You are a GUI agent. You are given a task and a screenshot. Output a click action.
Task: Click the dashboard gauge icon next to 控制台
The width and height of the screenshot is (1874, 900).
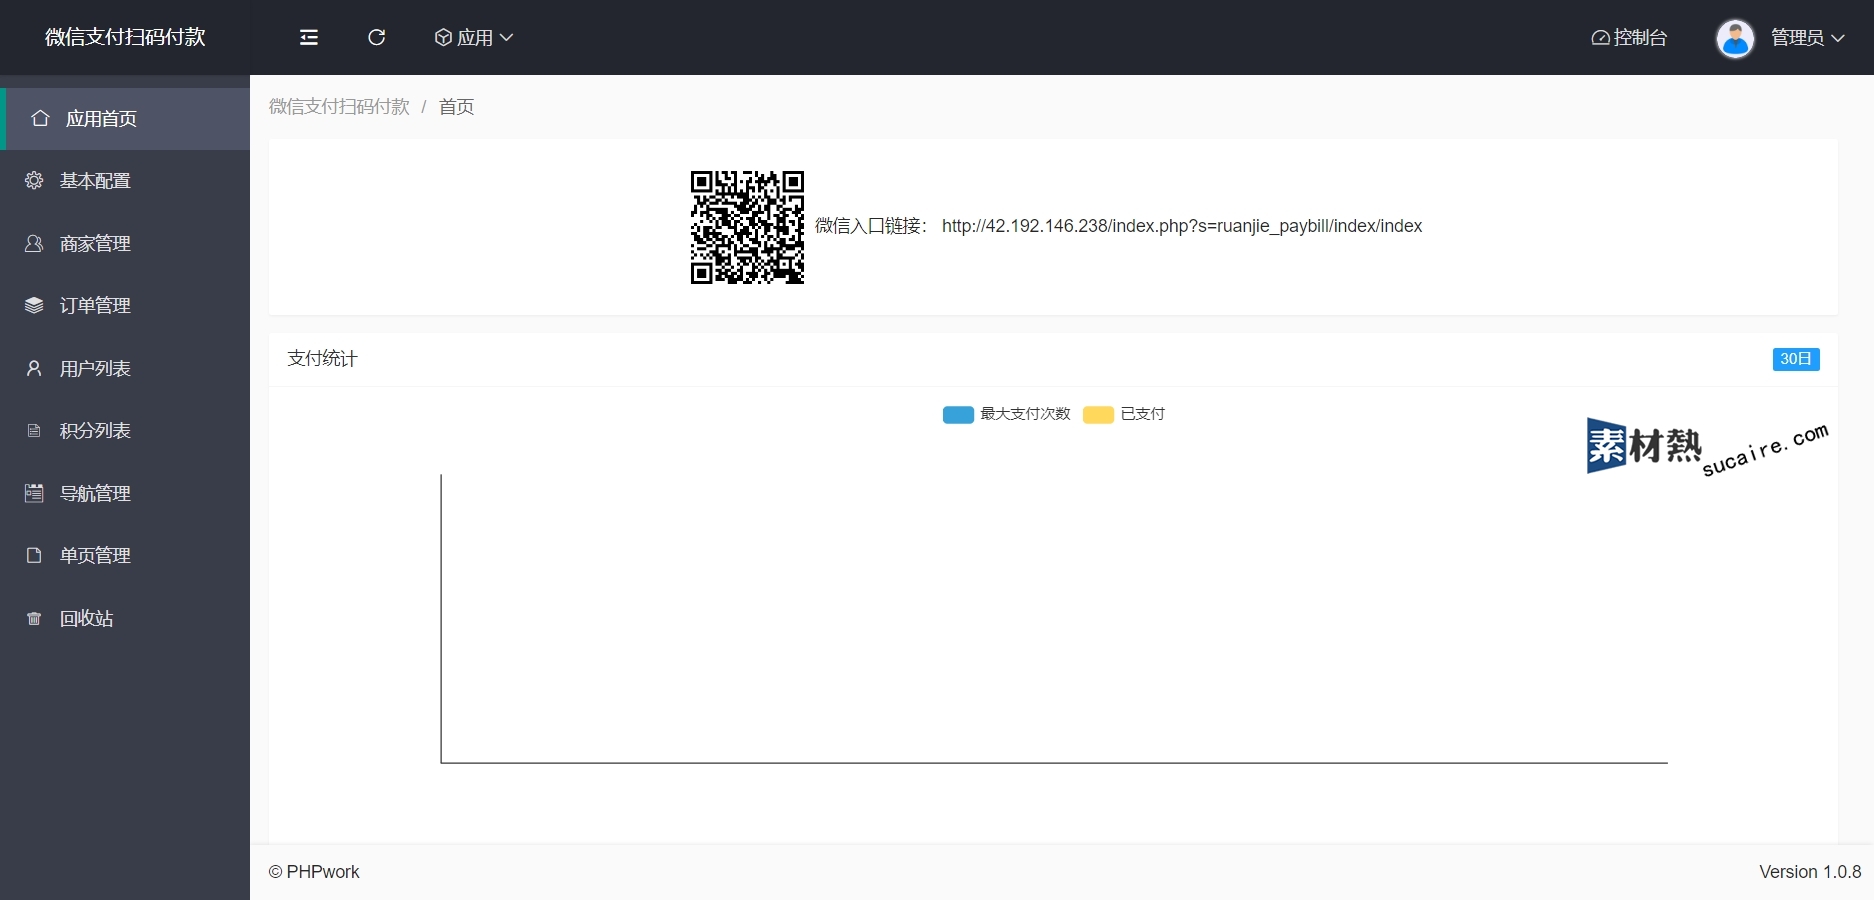pyautogui.click(x=1600, y=38)
